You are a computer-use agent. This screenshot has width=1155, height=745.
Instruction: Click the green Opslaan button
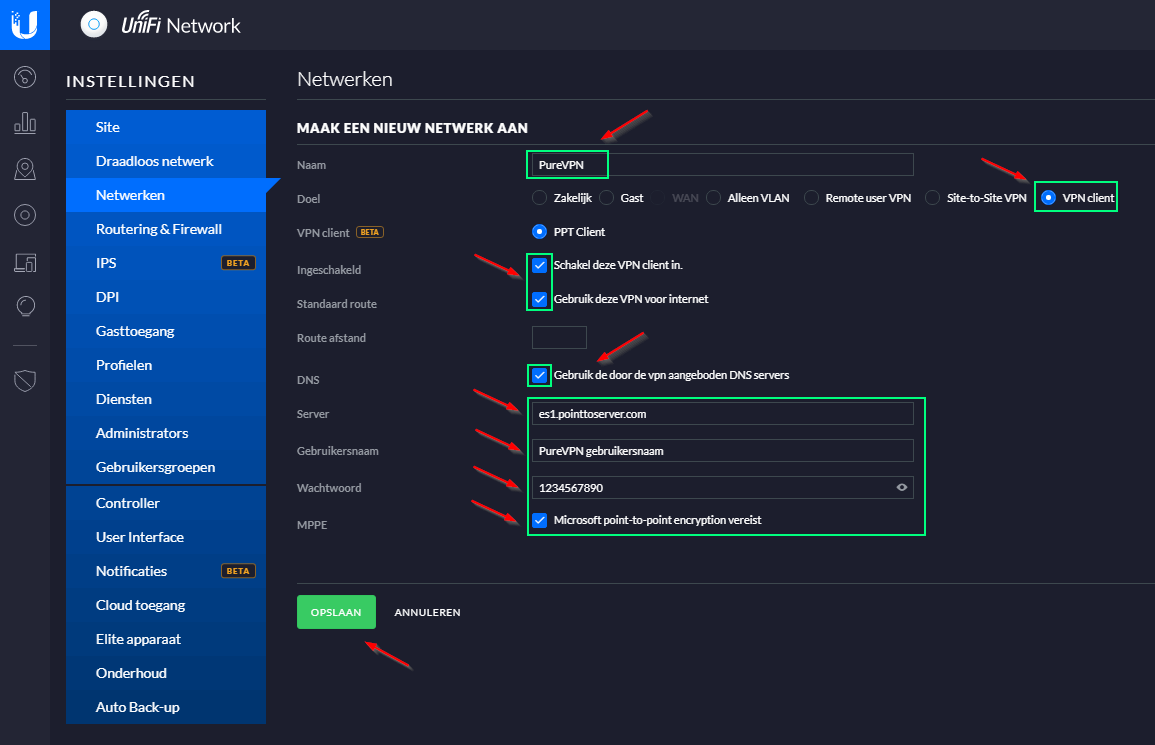pos(336,612)
